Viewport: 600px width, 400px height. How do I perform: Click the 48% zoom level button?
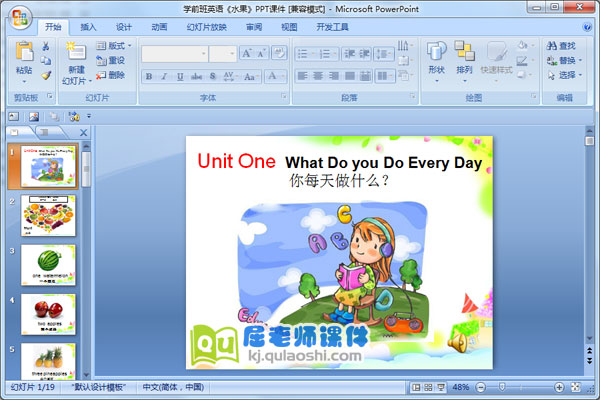tap(460, 387)
